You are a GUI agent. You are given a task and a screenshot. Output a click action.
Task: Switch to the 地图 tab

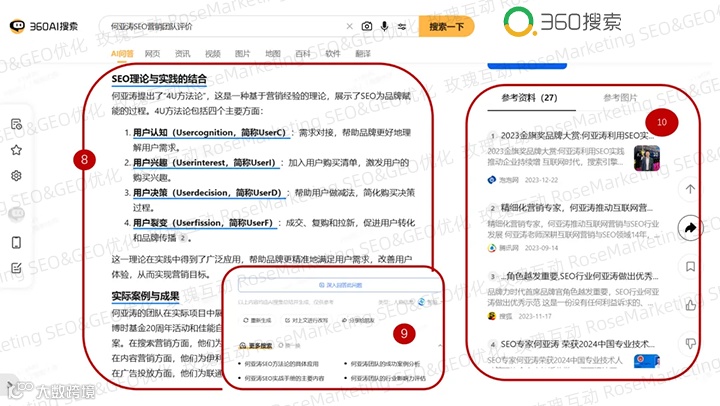click(273, 54)
